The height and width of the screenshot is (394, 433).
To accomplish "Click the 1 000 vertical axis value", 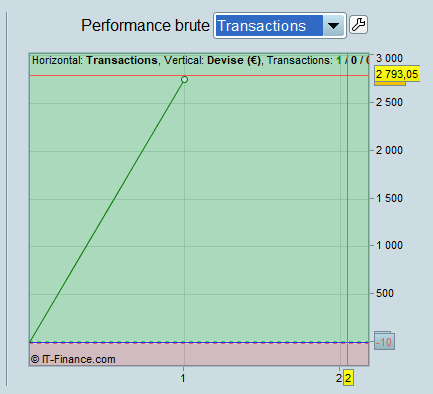I will [389, 246].
